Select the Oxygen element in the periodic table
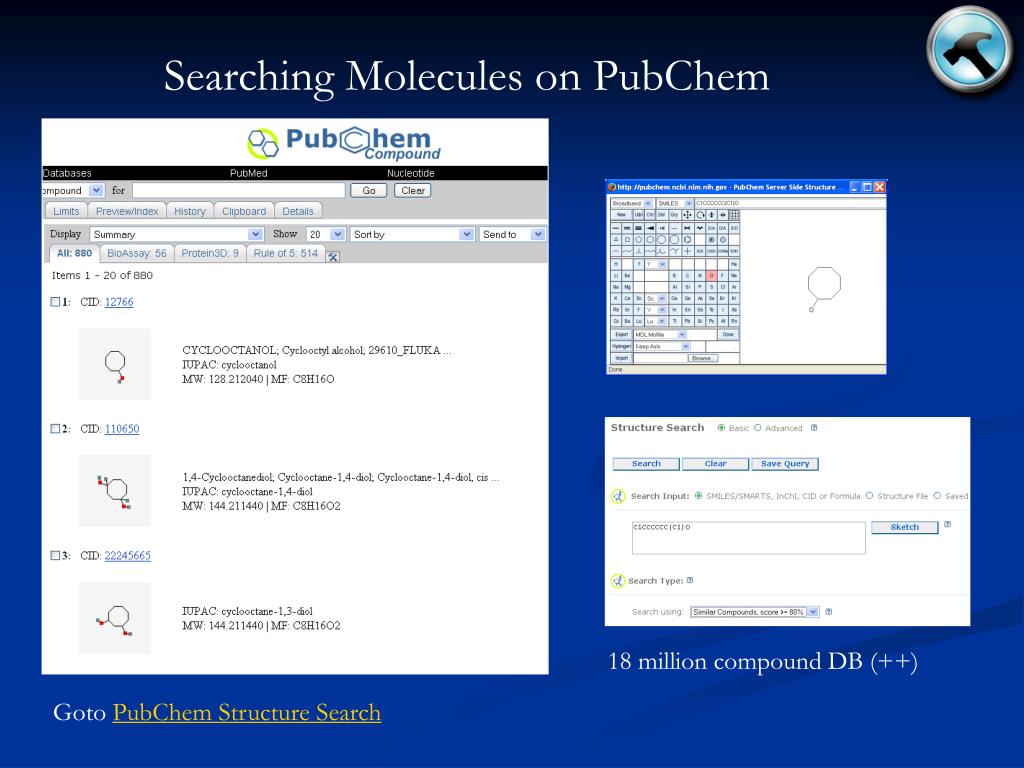1024x768 pixels. pos(711,276)
